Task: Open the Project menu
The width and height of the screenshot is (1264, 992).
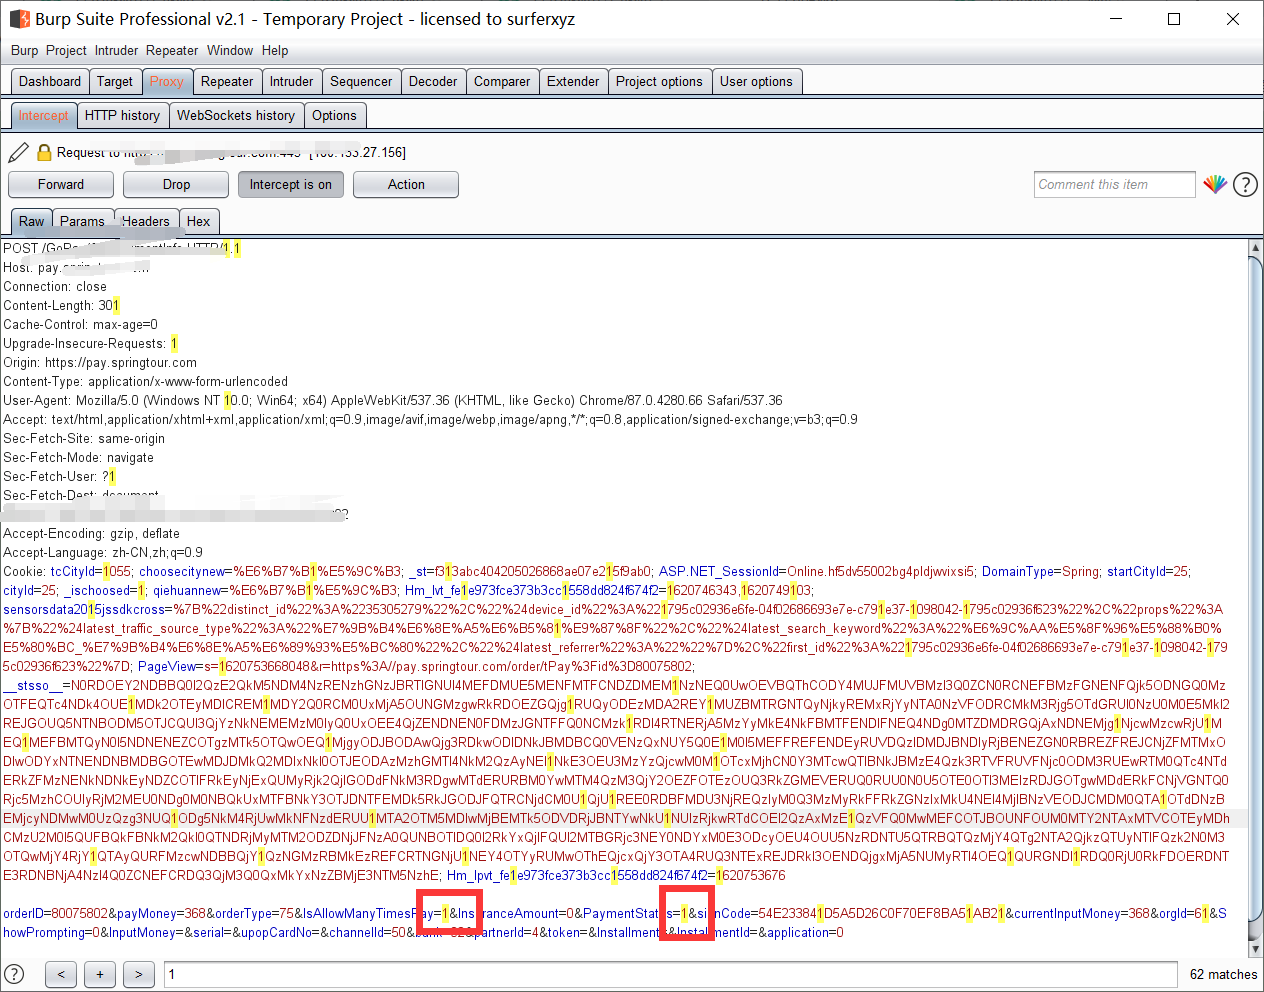Action: tap(66, 50)
